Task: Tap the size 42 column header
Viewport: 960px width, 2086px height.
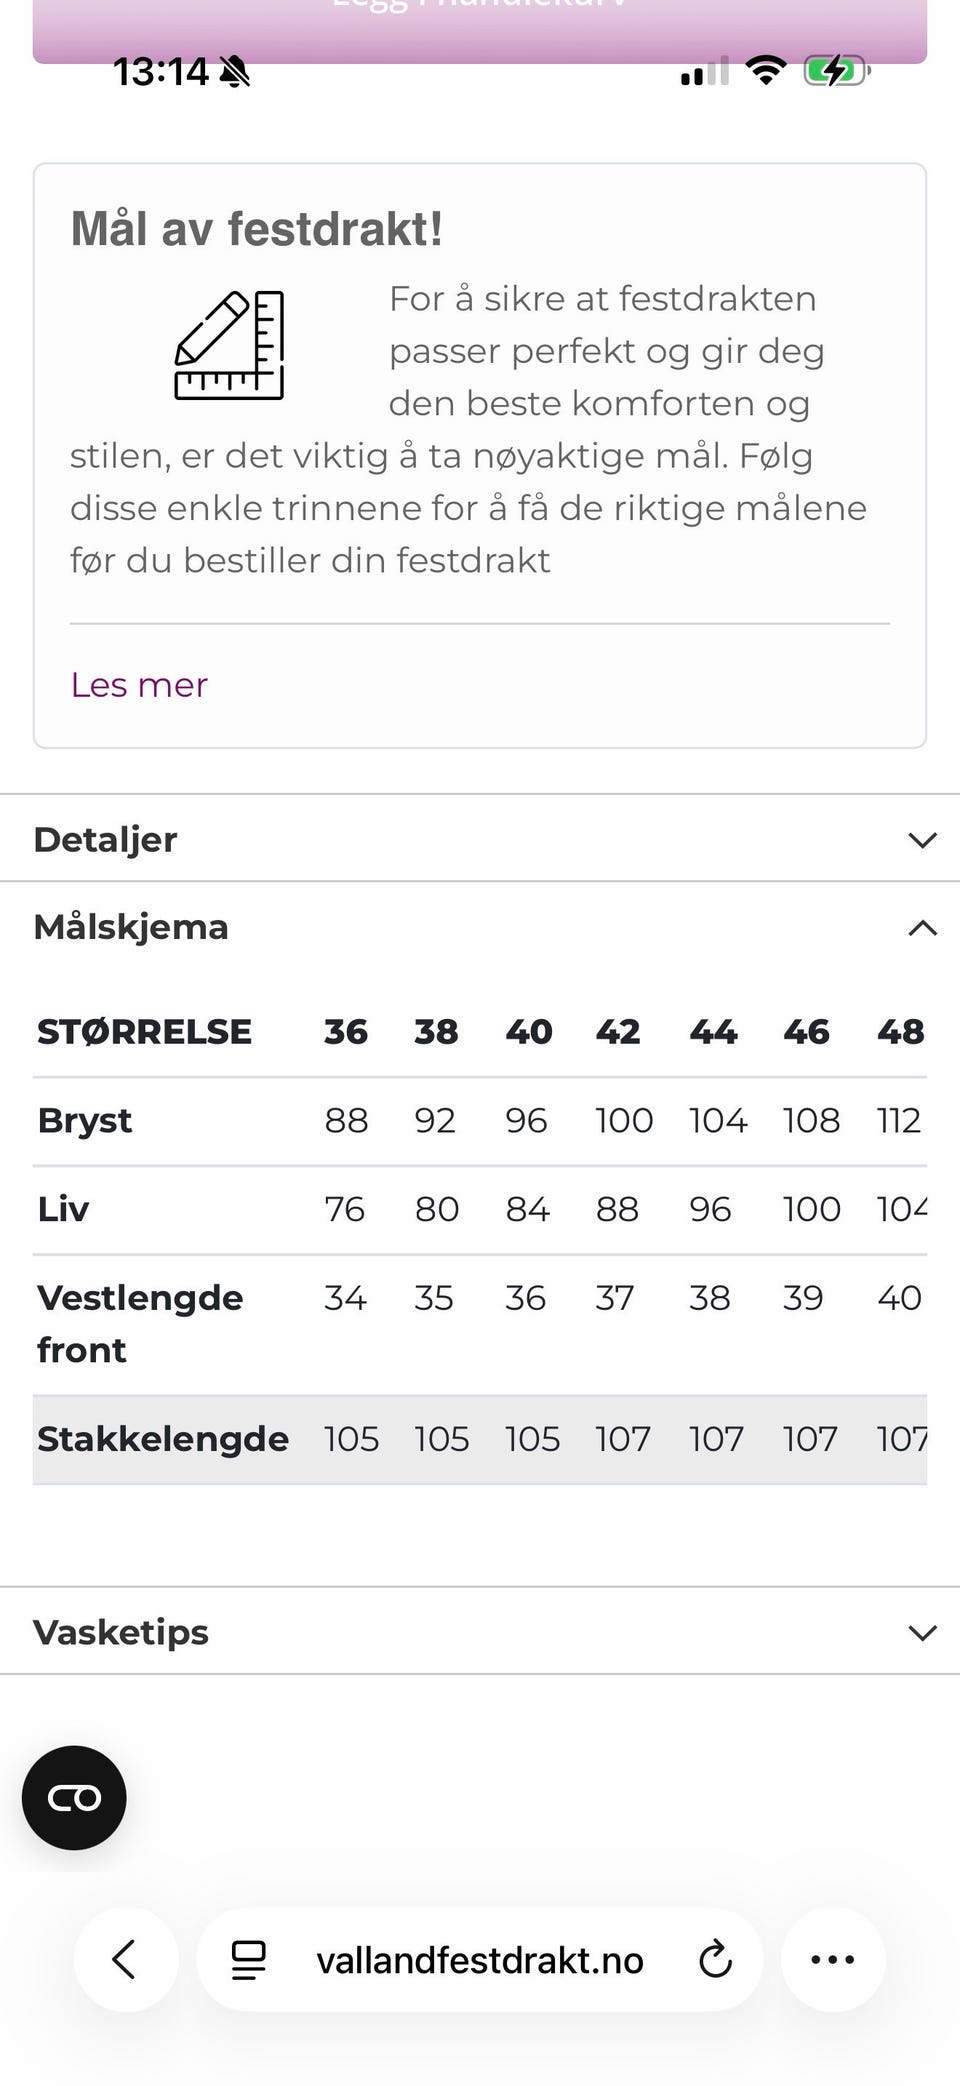Action: point(618,1032)
